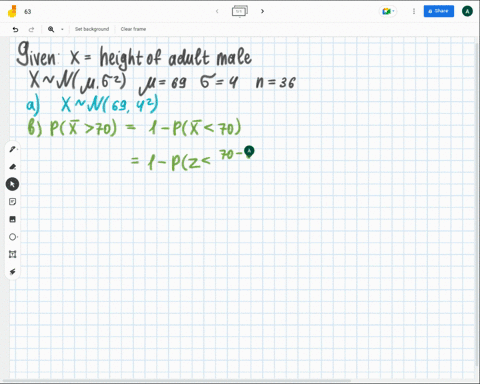Select the Eraser tool
Viewport: 480px width, 384px height.
coord(13,167)
